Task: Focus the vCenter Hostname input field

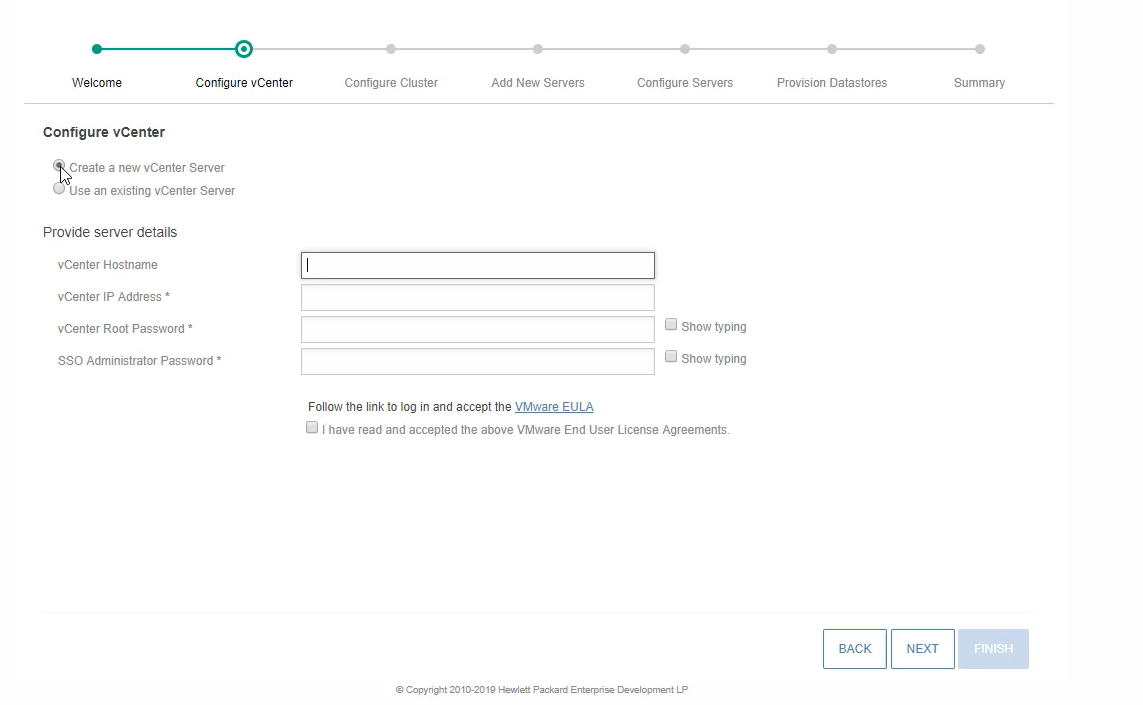Action: tap(477, 265)
